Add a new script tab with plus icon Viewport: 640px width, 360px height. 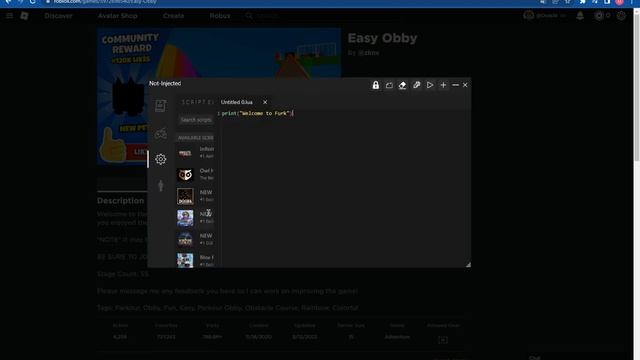[443, 85]
